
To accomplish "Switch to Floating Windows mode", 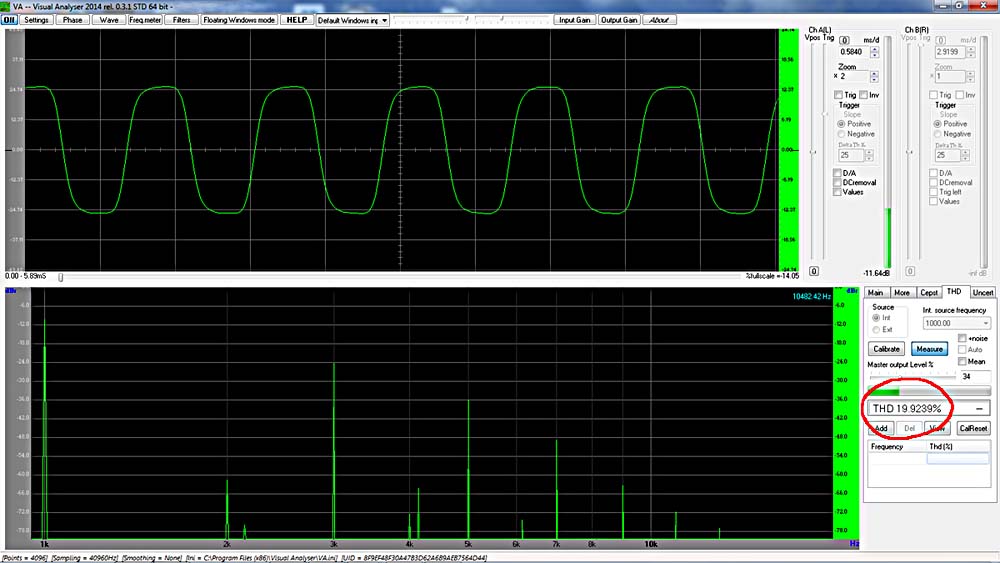I will tap(238, 19).
